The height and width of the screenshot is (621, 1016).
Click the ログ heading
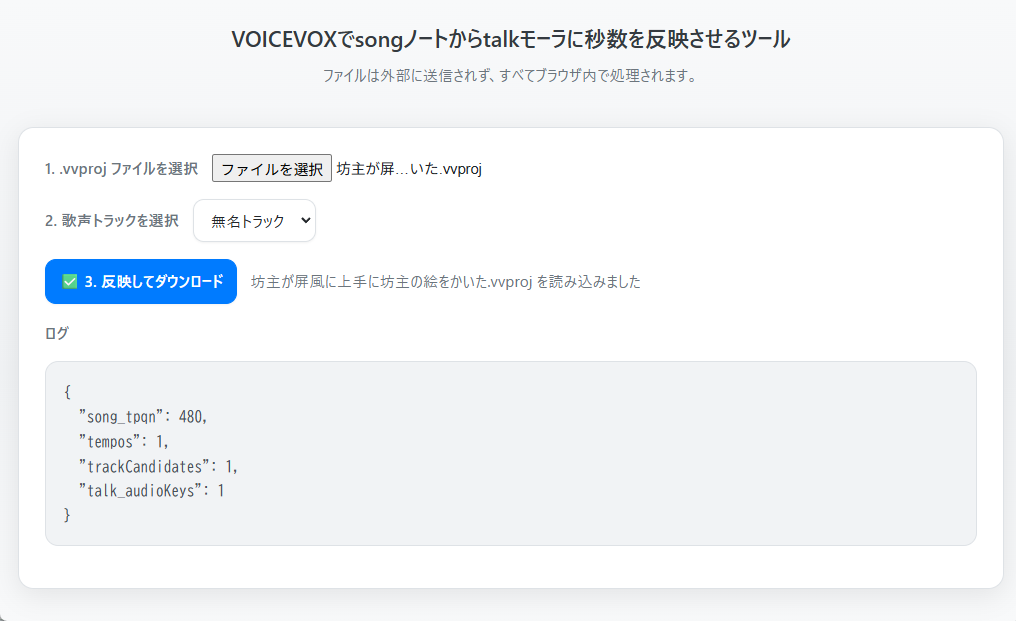pyautogui.click(x=56, y=333)
